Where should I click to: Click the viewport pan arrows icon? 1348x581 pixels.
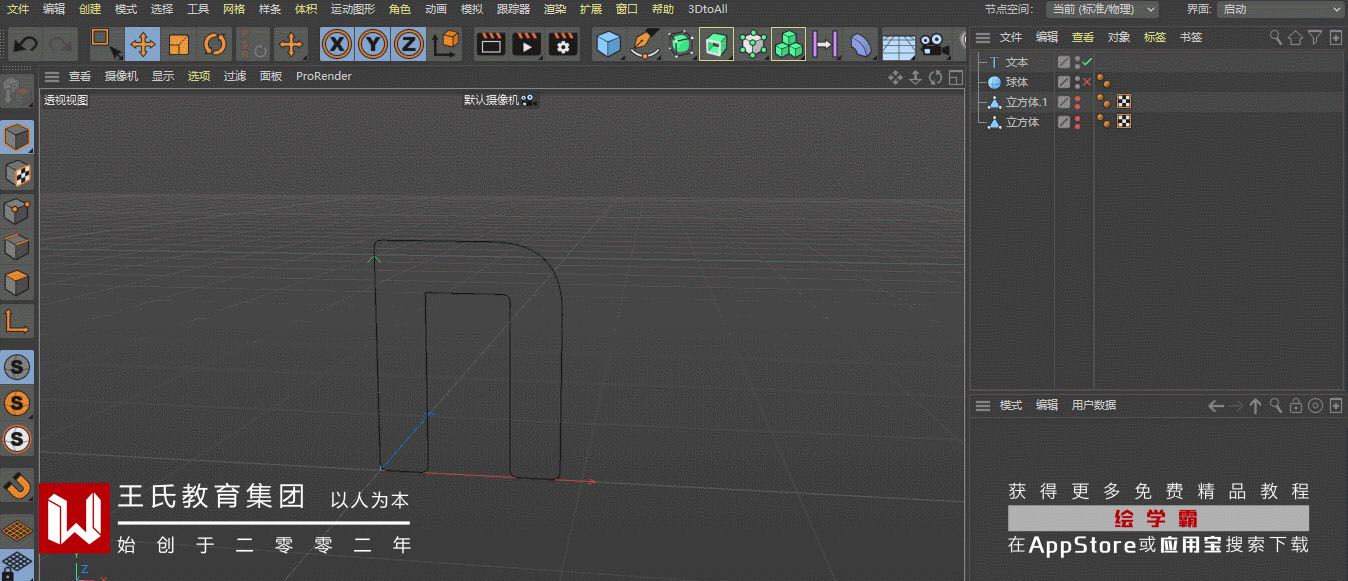pyautogui.click(x=896, y=77)
